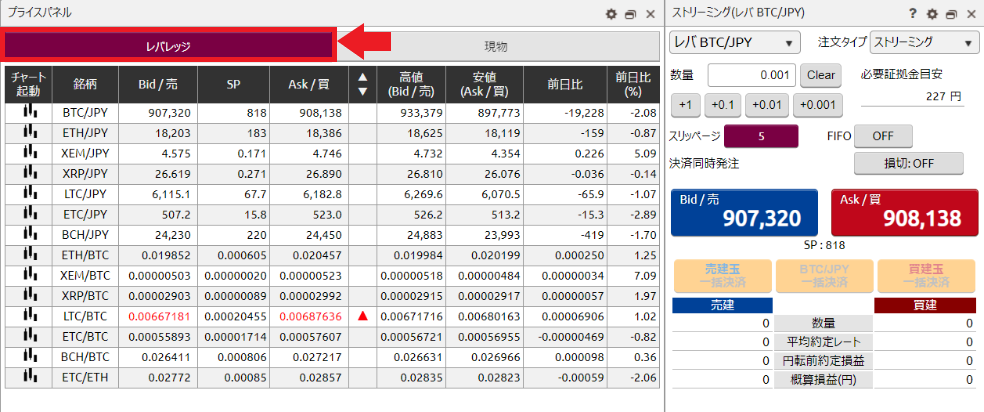Launch chart for XEM/JPY row

(x=29, y=153)
